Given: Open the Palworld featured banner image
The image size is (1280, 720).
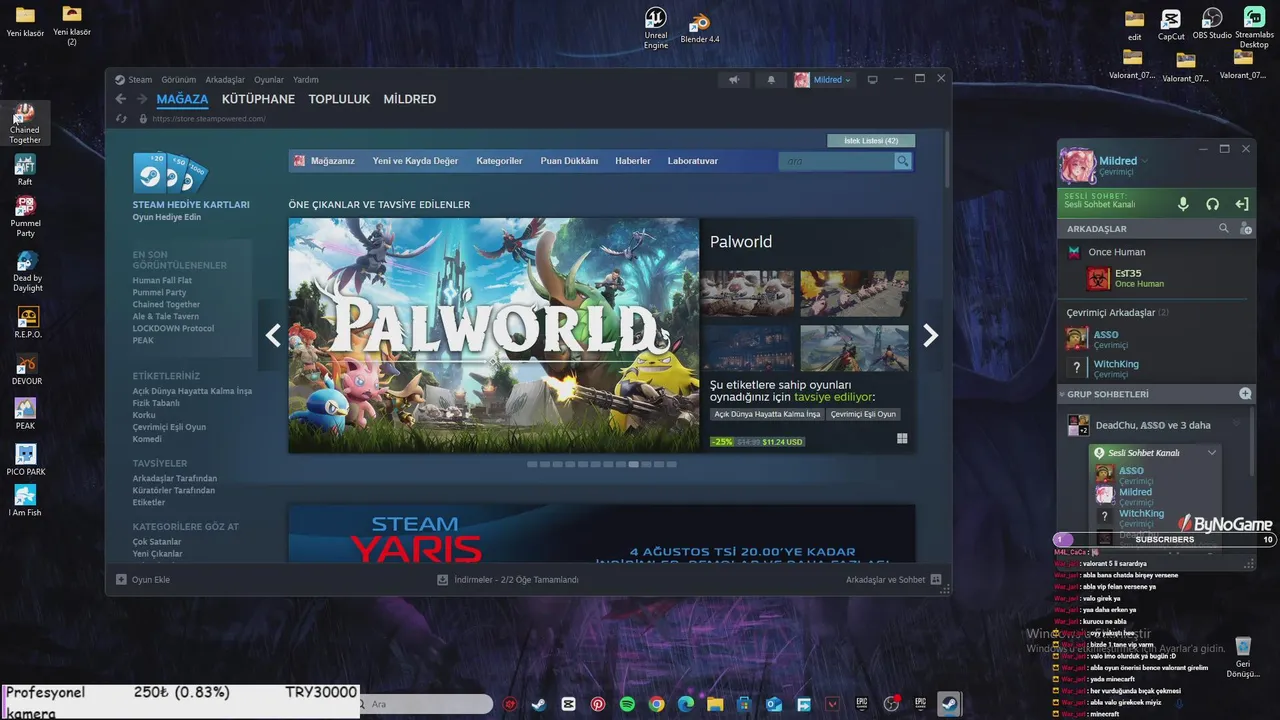Looking at the screenshot, I should 494,335.
